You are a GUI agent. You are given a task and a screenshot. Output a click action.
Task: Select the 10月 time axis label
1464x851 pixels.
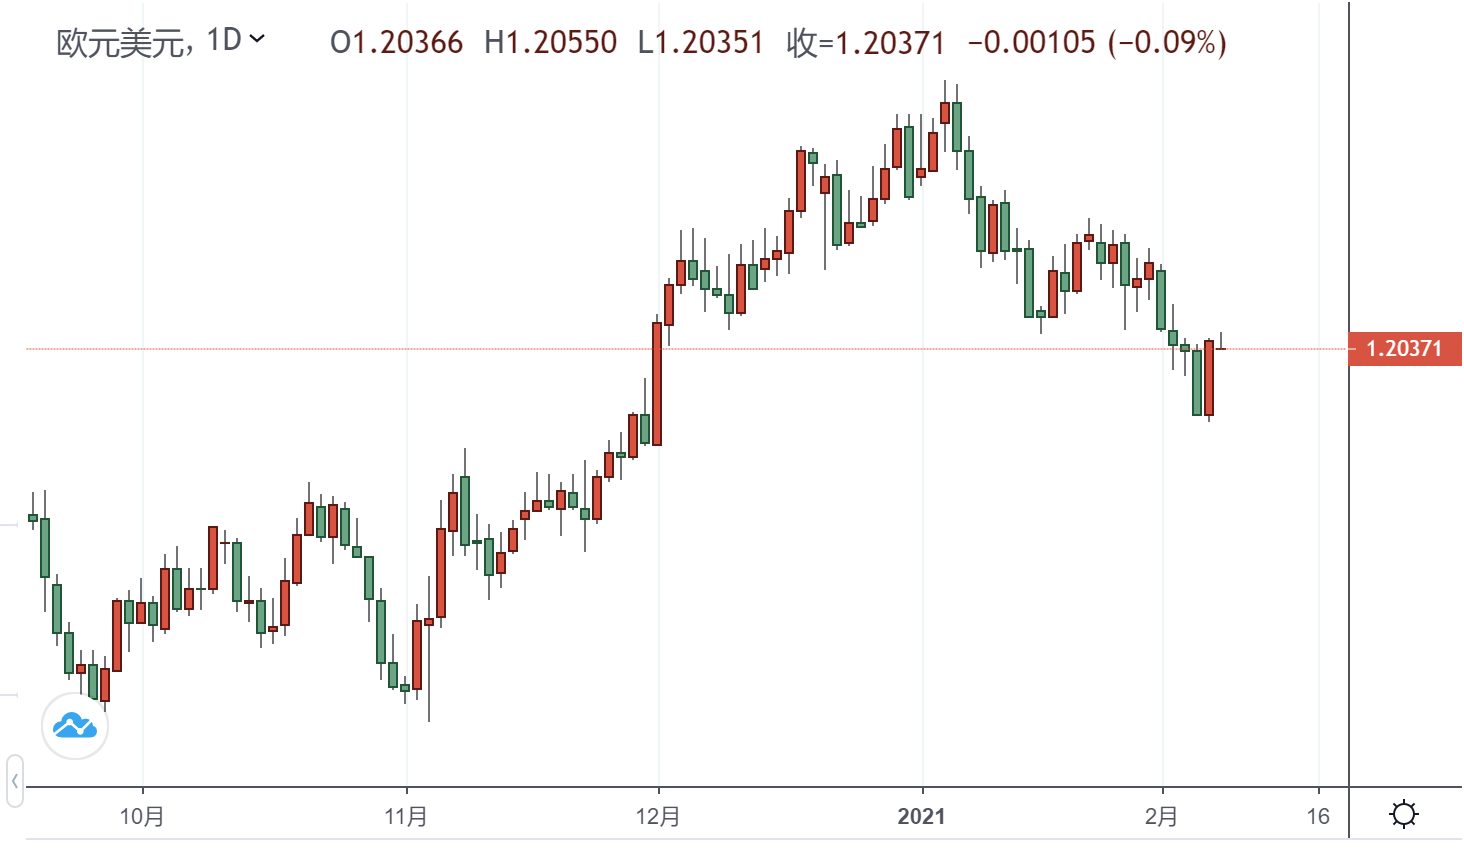tap(142, 816)
